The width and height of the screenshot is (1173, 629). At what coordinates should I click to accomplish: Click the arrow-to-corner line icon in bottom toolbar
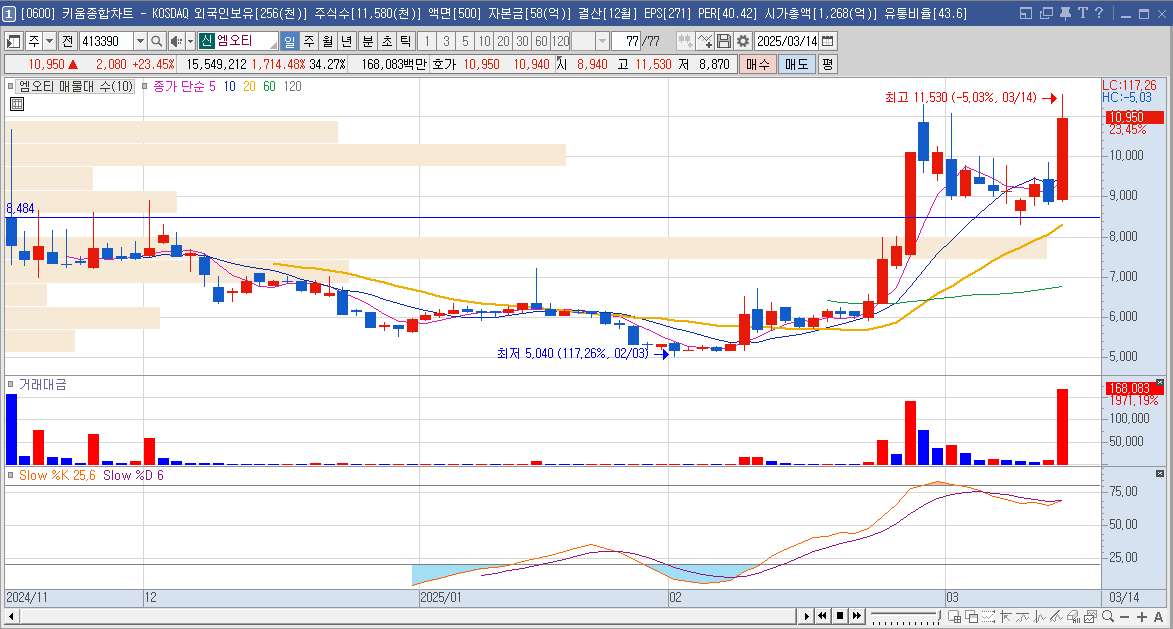(x=1005, y=616)
